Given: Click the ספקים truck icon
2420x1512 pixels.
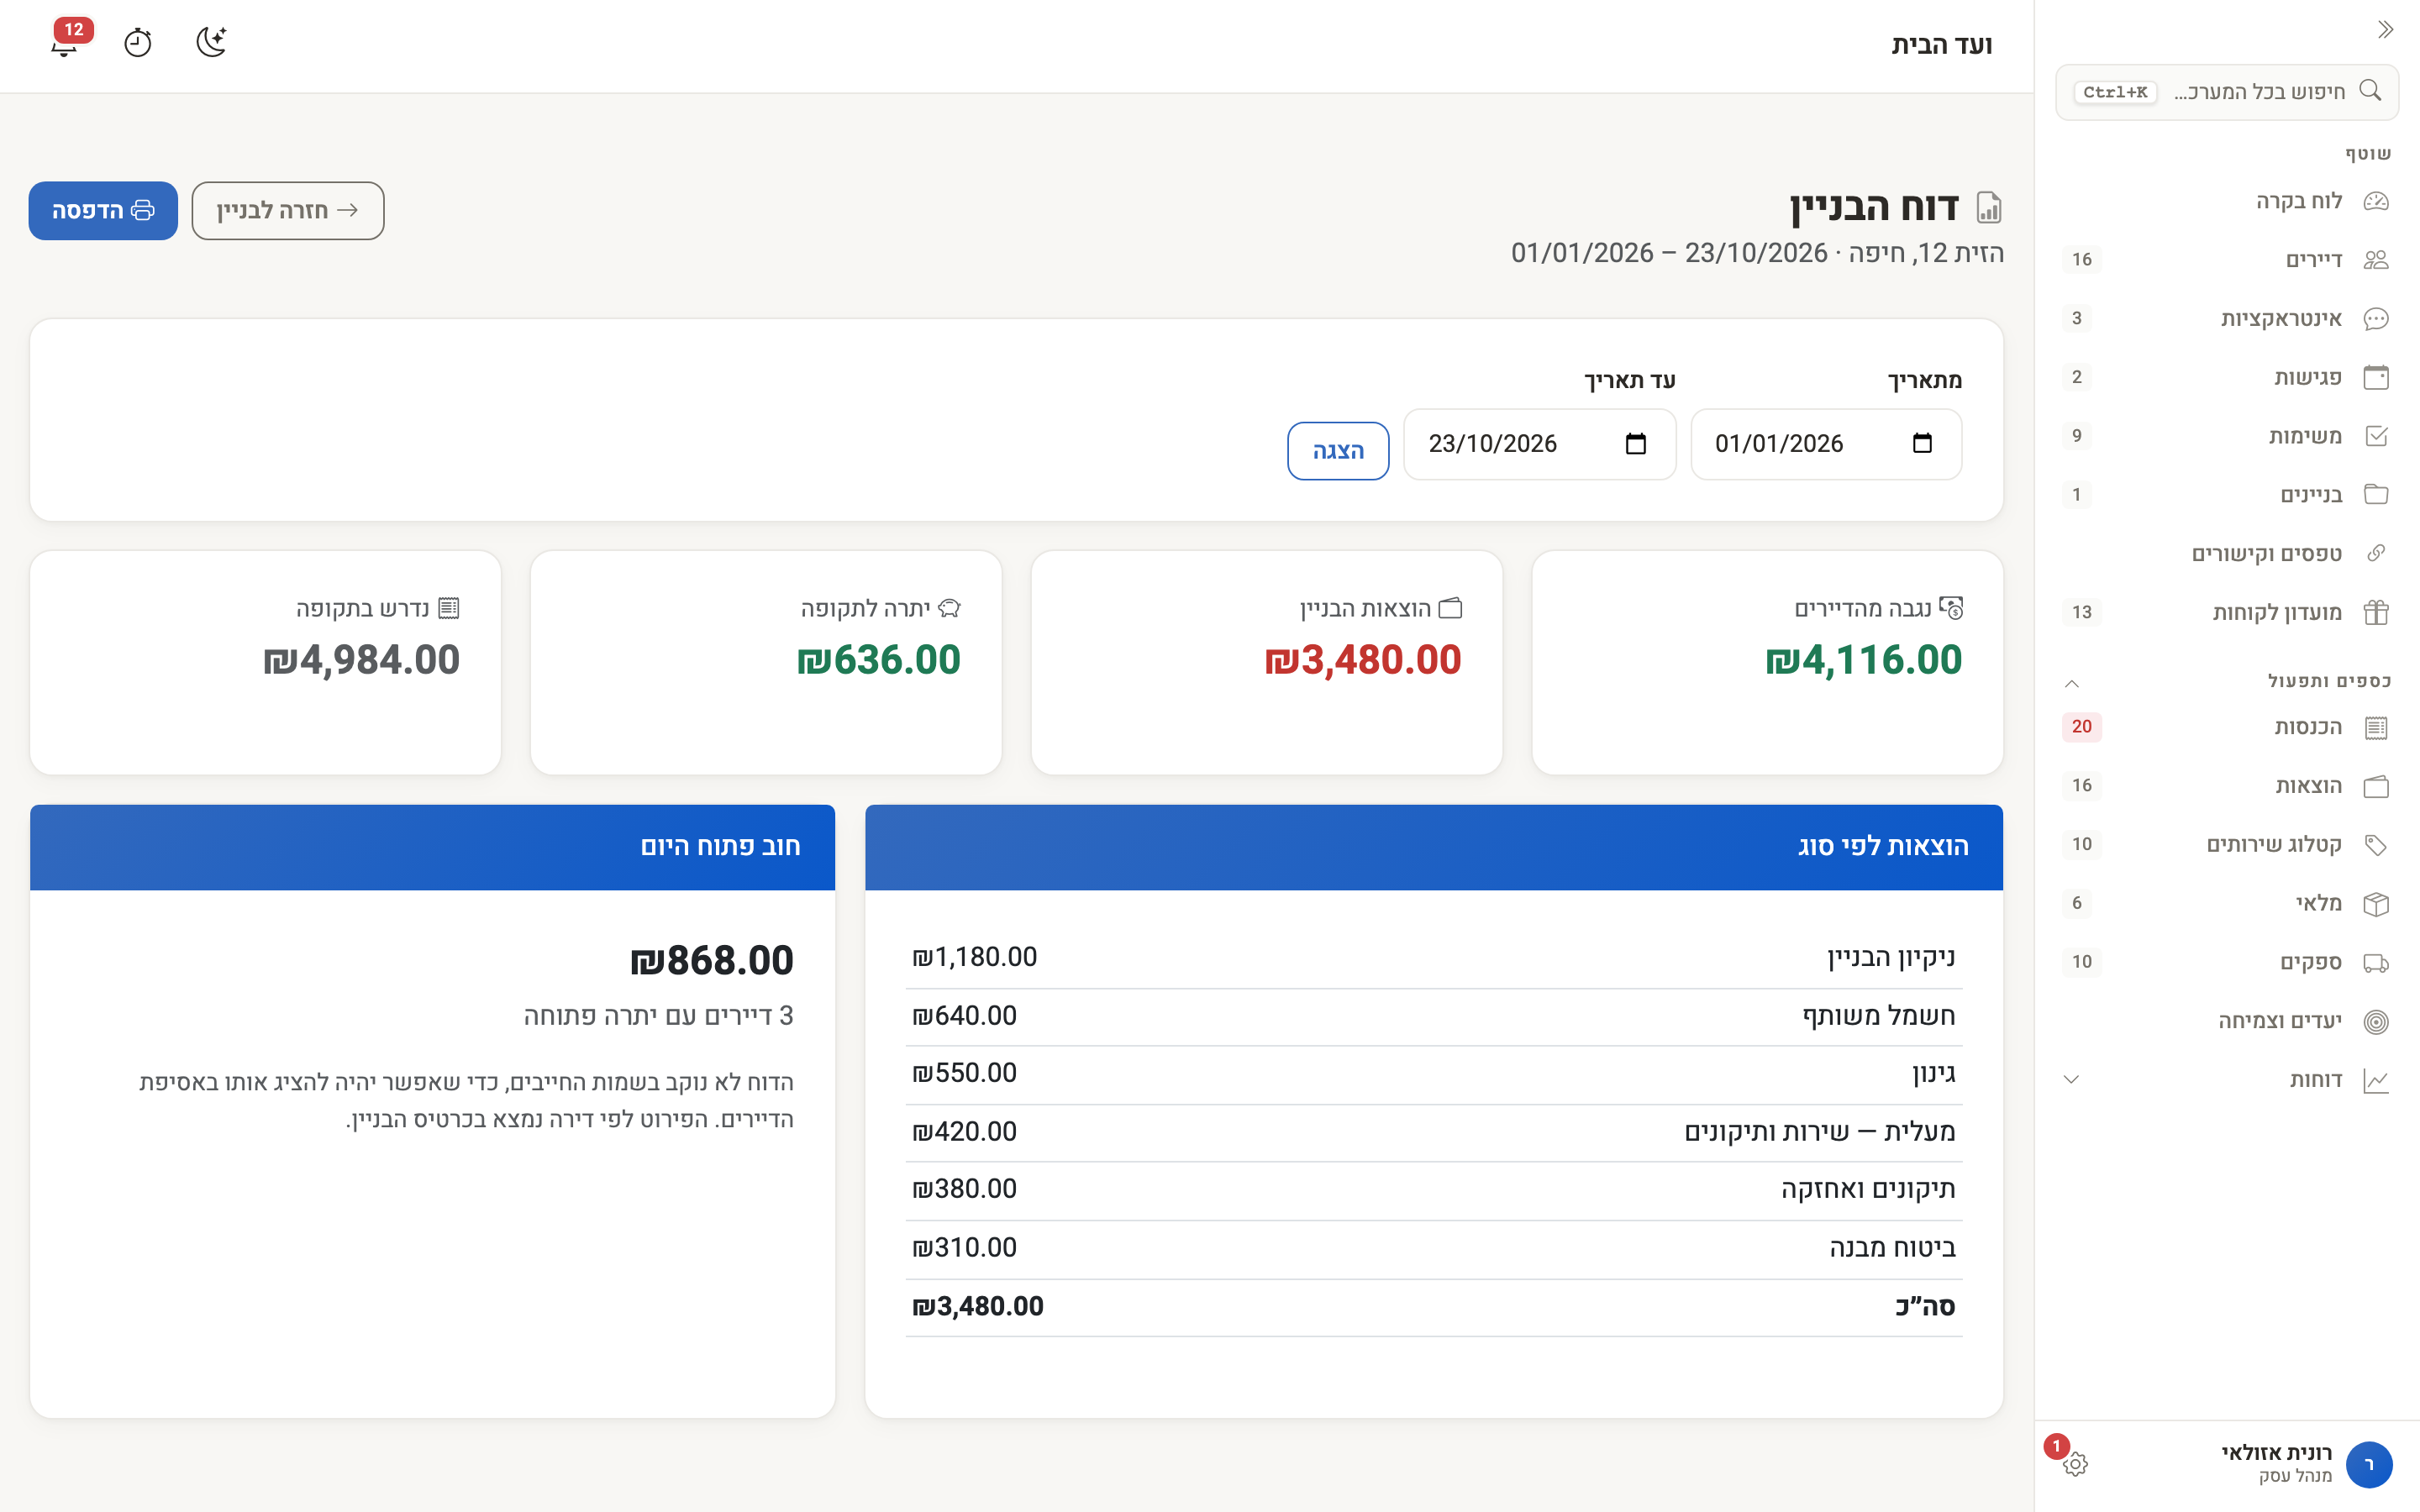Looking at the screenshot, I should pyautogui.click(x=2376, y=962).
